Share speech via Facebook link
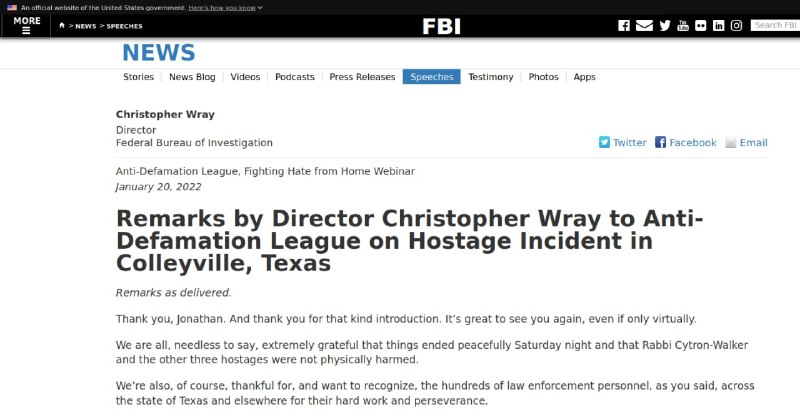The image size is (800, 410). pos(686,143)
